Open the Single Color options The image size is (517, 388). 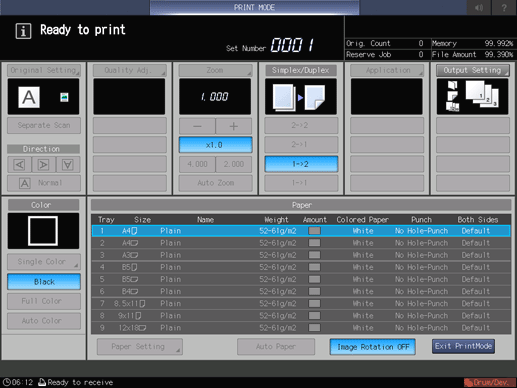tap(44, 262)
